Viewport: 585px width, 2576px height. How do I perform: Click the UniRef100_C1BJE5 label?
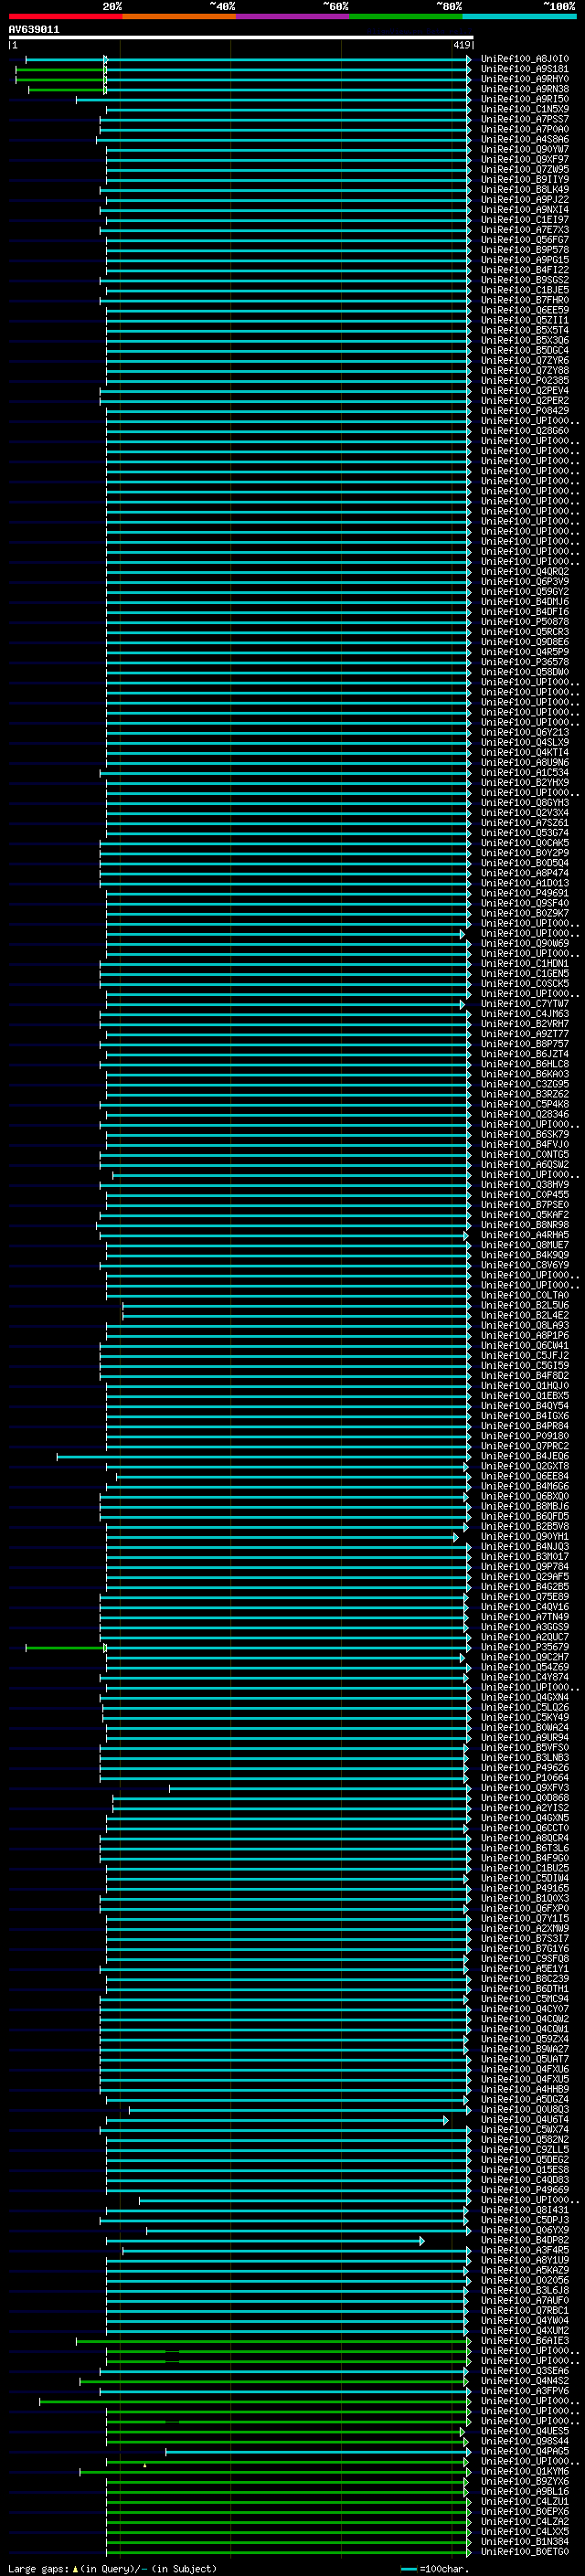525,290
